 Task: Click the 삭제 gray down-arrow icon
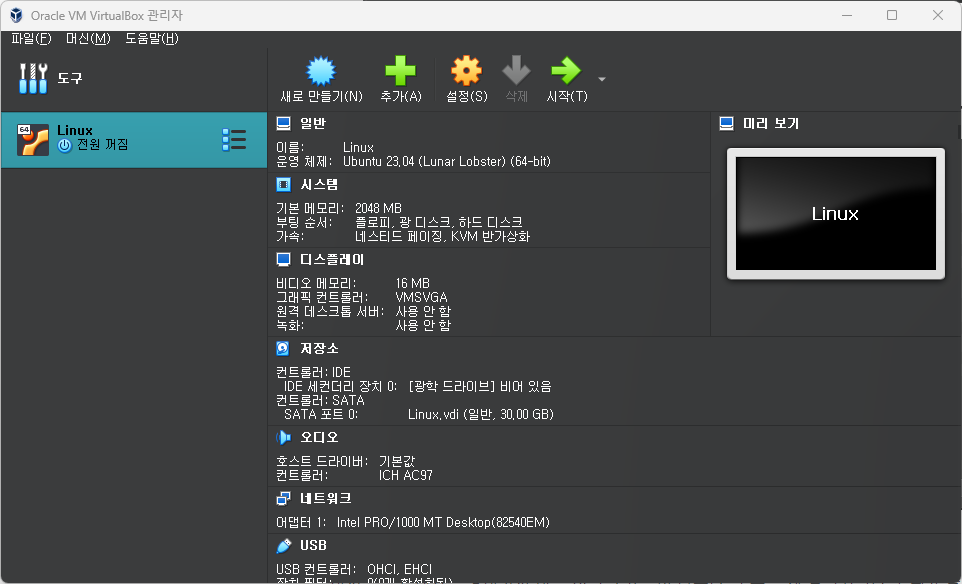point(516,71)
